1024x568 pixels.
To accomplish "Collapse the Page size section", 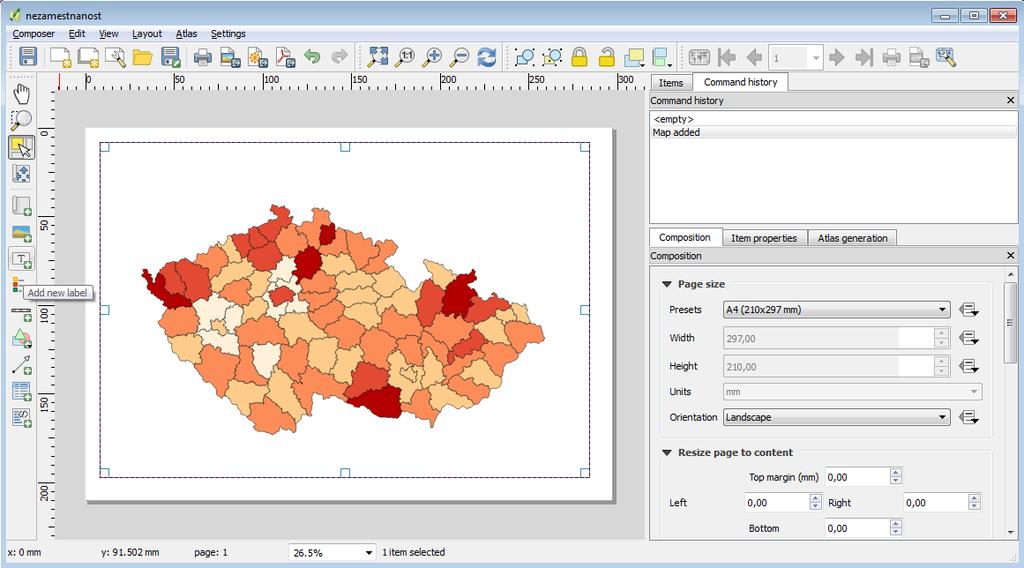I will tap(667, 285).
